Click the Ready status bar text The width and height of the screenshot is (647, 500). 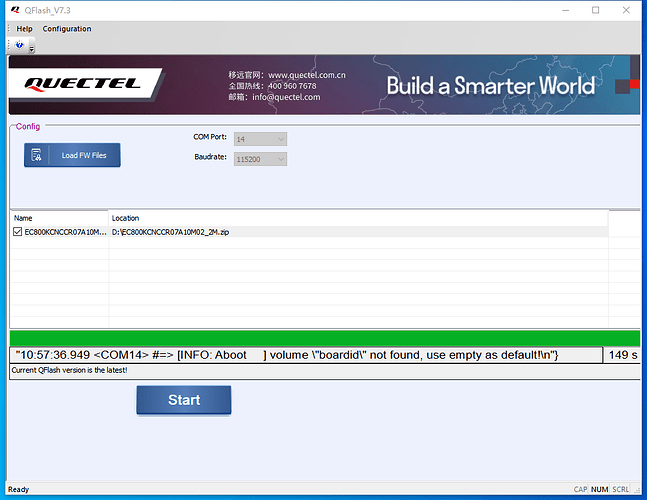pos(19,489)
